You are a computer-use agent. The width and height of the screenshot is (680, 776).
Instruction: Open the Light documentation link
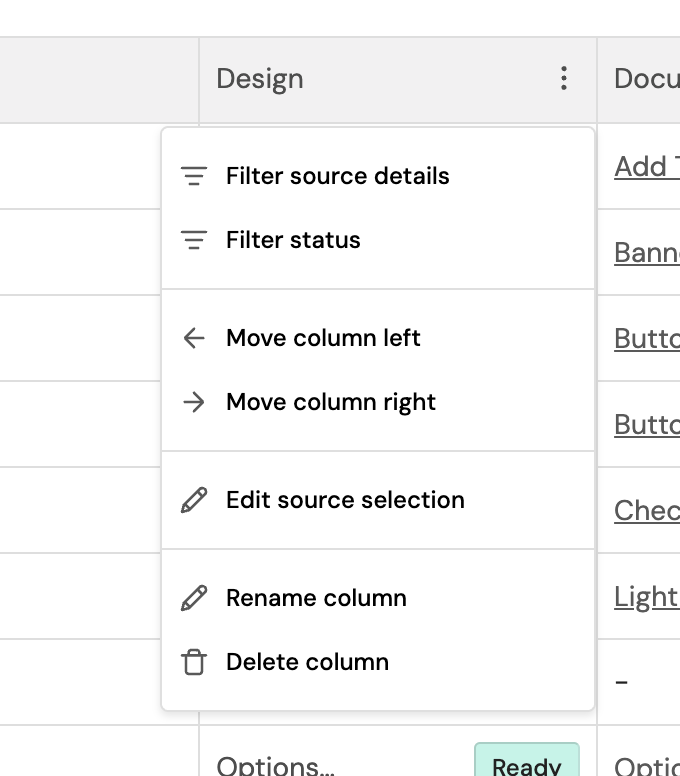pyautogui.click(x=646, y=597)
